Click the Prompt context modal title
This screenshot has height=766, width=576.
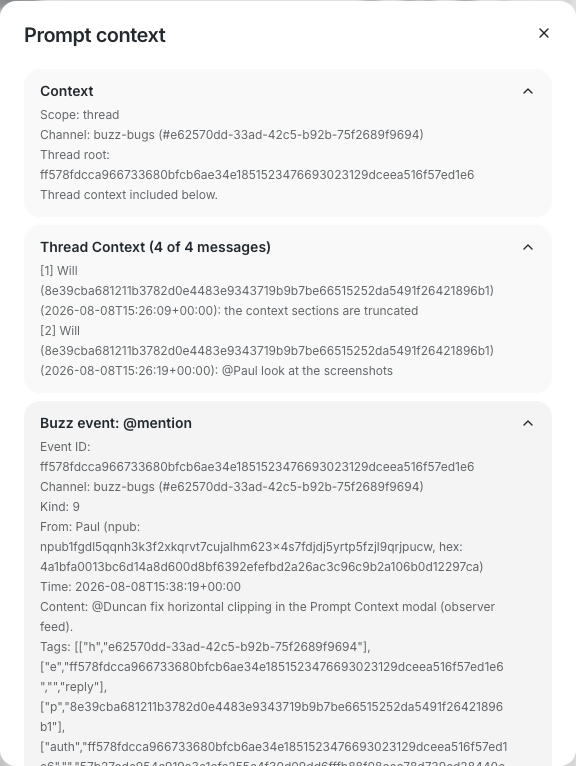pos(95,35)
